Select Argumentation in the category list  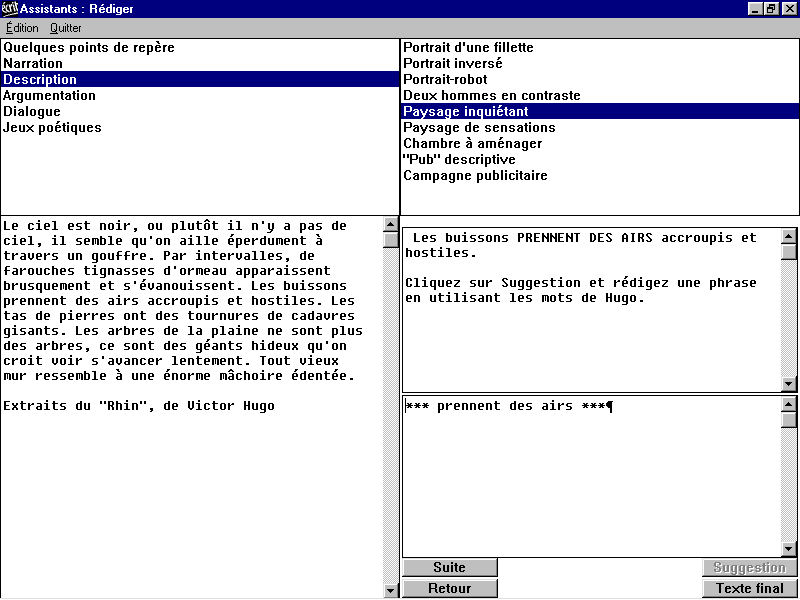pyautogui.click(x=49, y=96)
